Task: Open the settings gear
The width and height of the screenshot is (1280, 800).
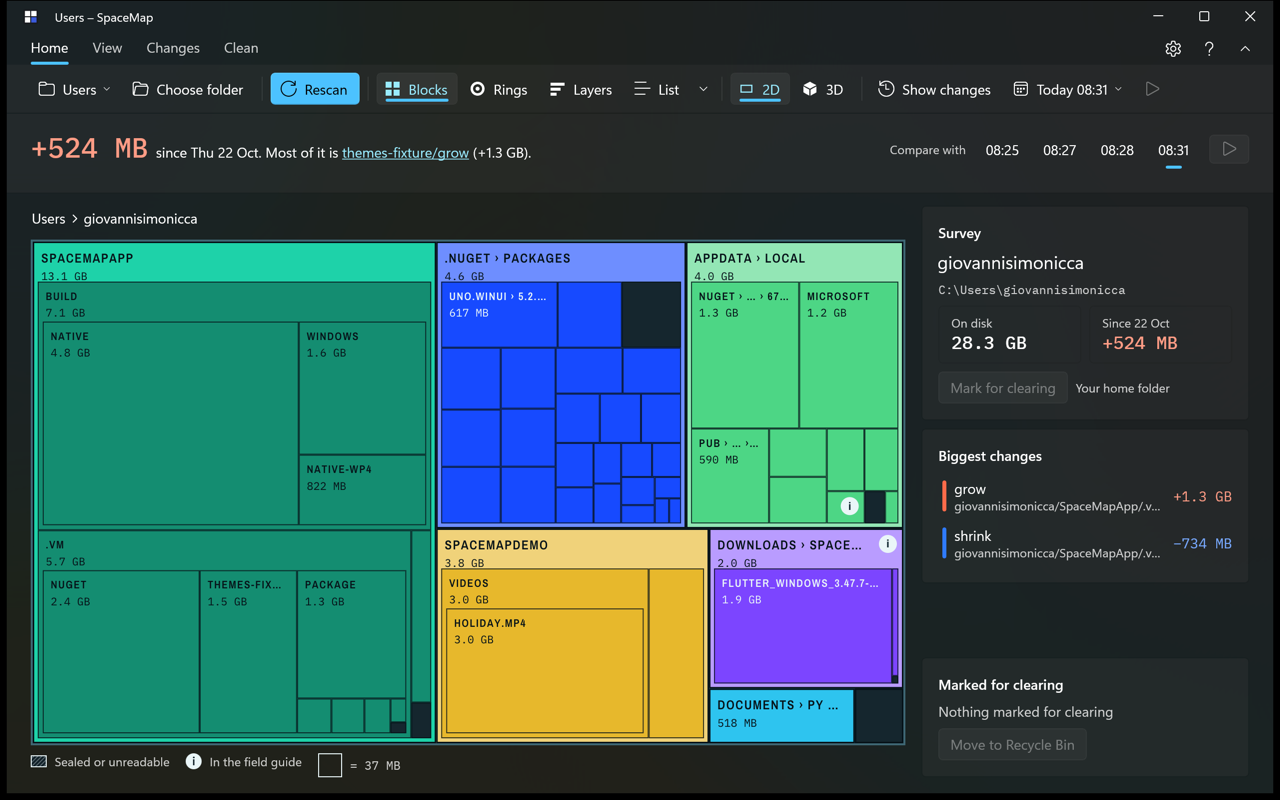Action: click(x=1173, y=48)
